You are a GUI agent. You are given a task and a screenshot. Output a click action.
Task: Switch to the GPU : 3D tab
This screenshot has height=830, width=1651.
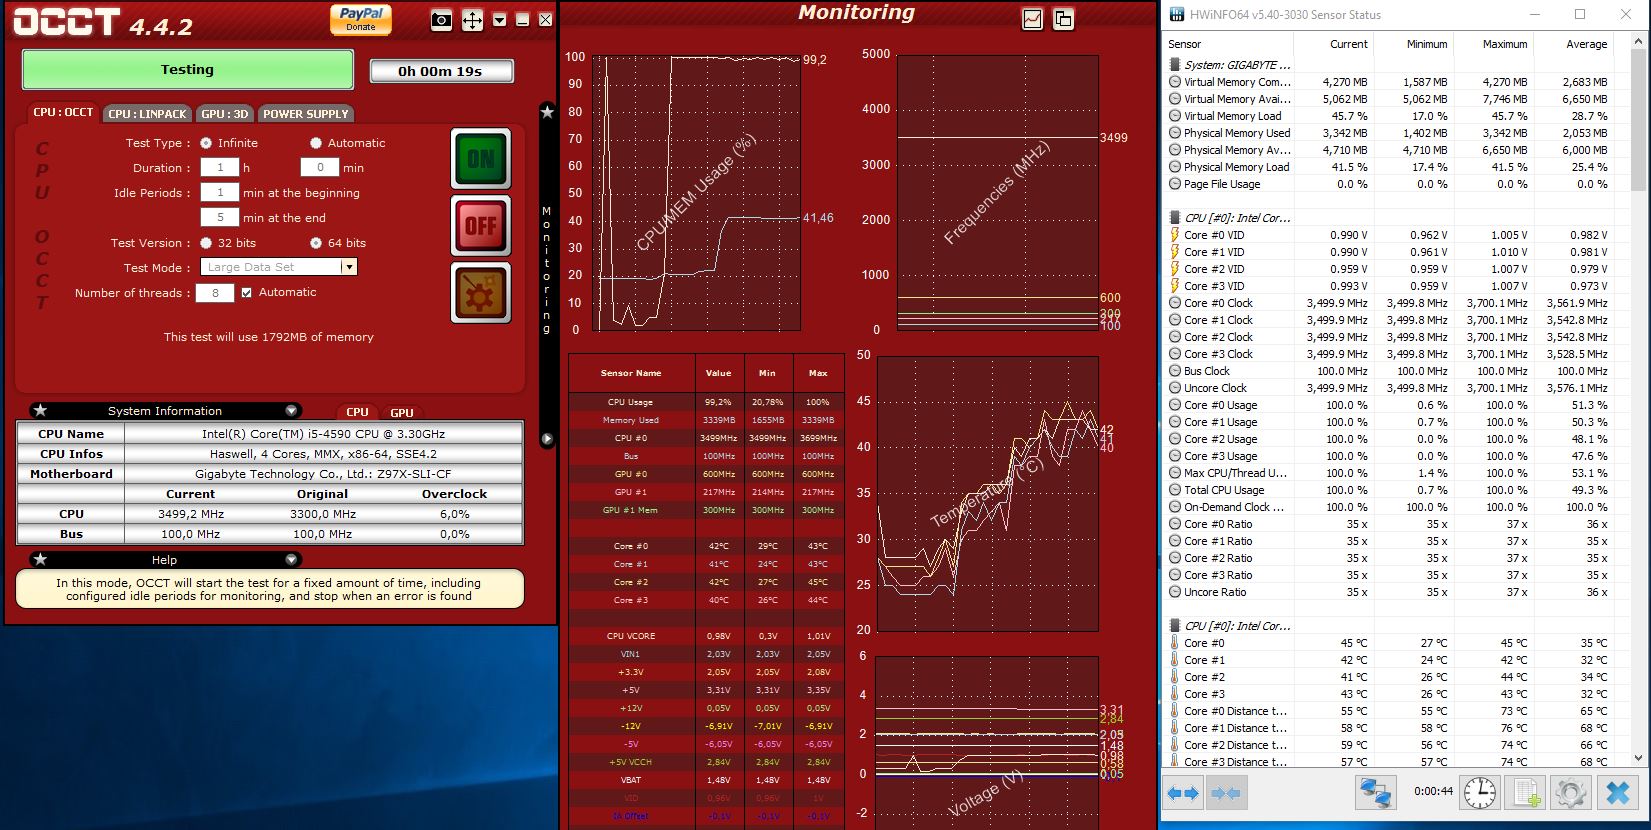pos(225,114)
